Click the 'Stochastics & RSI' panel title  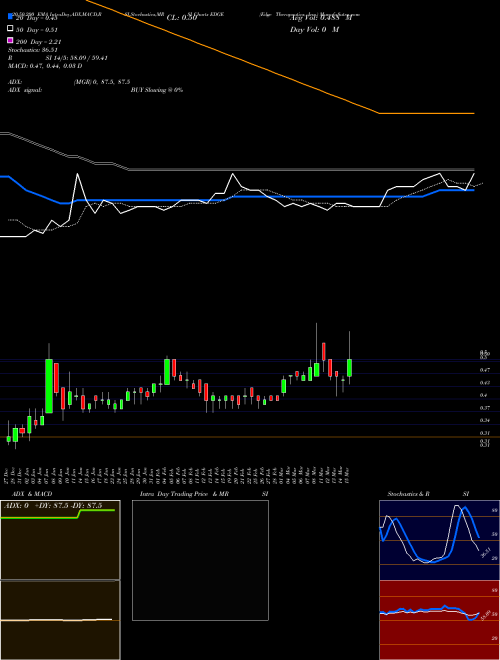428,494
